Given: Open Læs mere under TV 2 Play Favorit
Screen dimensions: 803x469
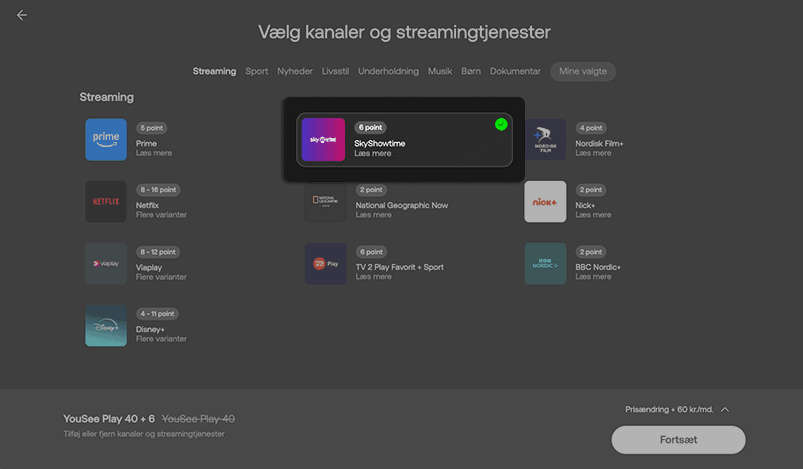Looking at the screenshot, I should coord(374,277).
